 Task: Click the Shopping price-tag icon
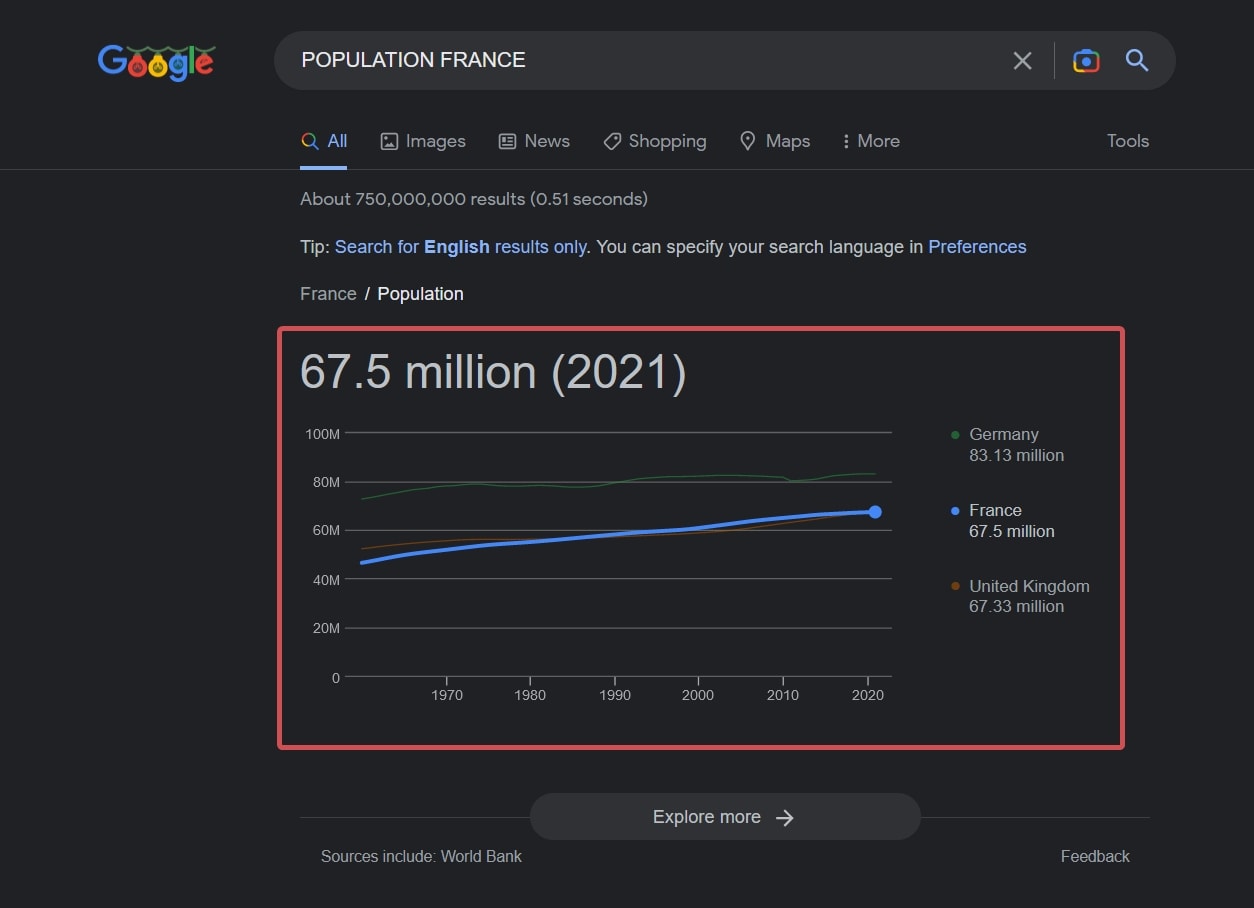point(611,141)
